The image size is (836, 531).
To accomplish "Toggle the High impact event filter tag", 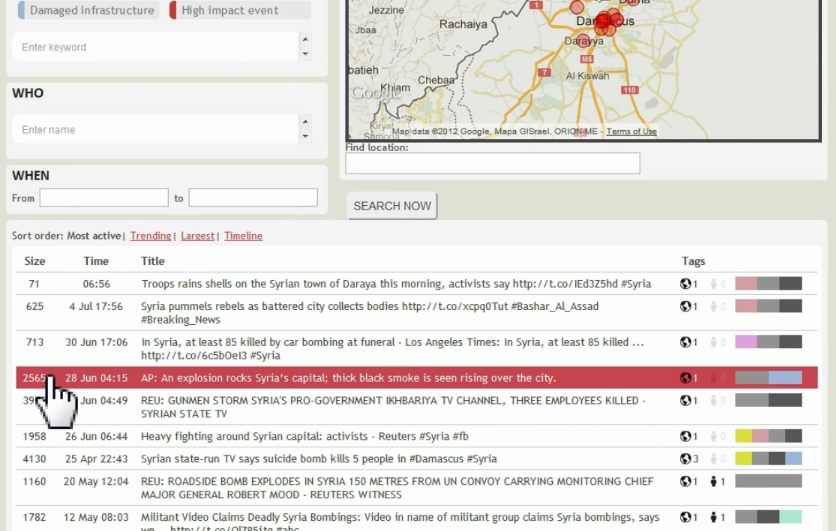I will coord(240,11).
